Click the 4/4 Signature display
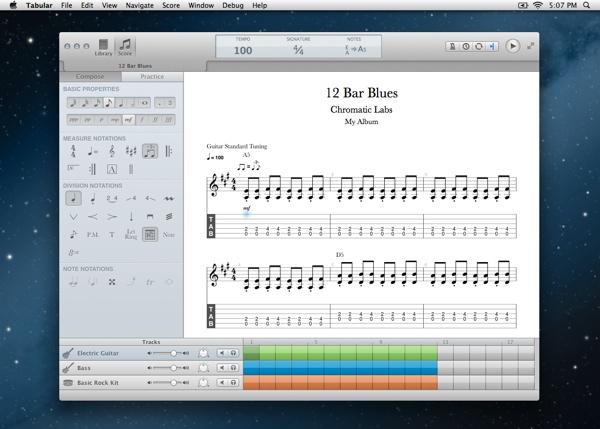The image size is (600, 429). click(x=297, y=48)
